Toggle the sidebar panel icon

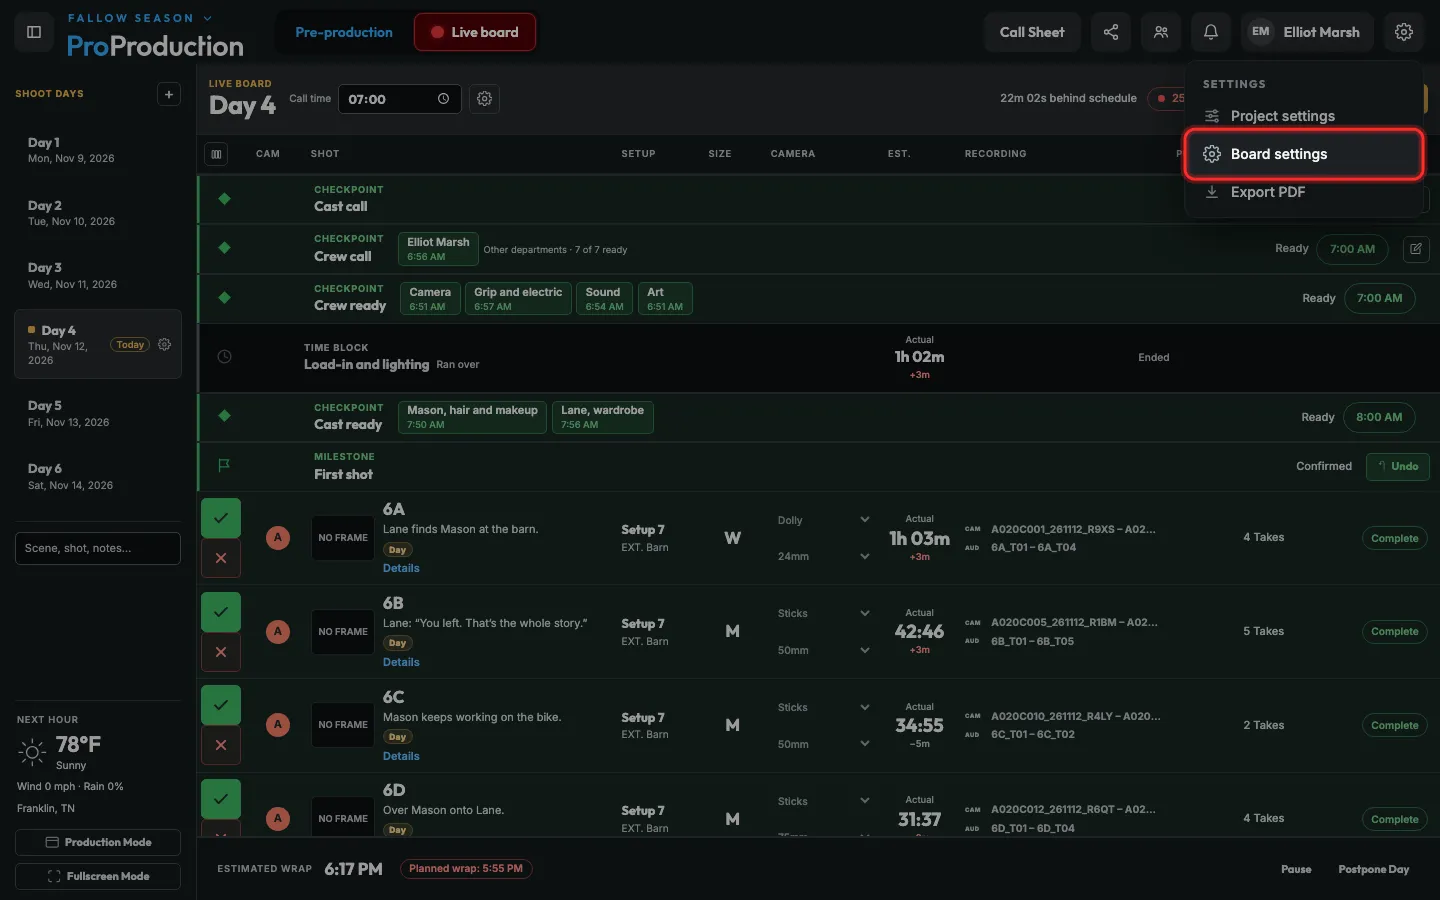[x=34, y=32]
